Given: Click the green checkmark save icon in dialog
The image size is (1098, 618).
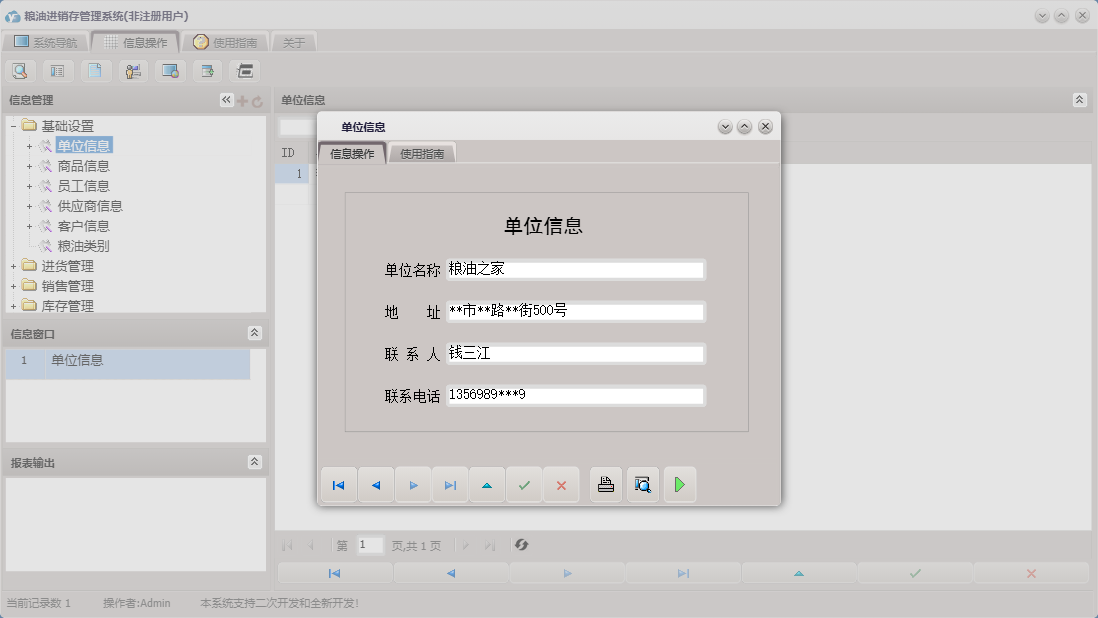Looking at the screenshot, I should coord(524,484).
